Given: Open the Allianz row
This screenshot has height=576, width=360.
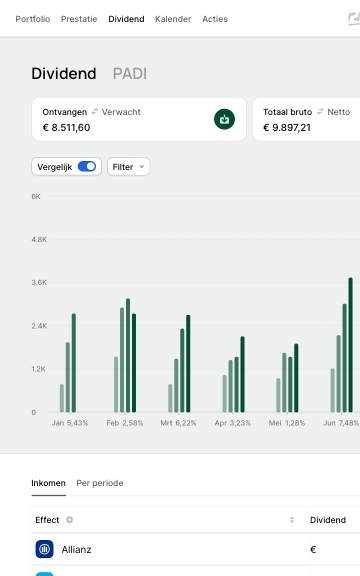Looking at the screenshot, I should pyautogui.click(x=195, y=550).
